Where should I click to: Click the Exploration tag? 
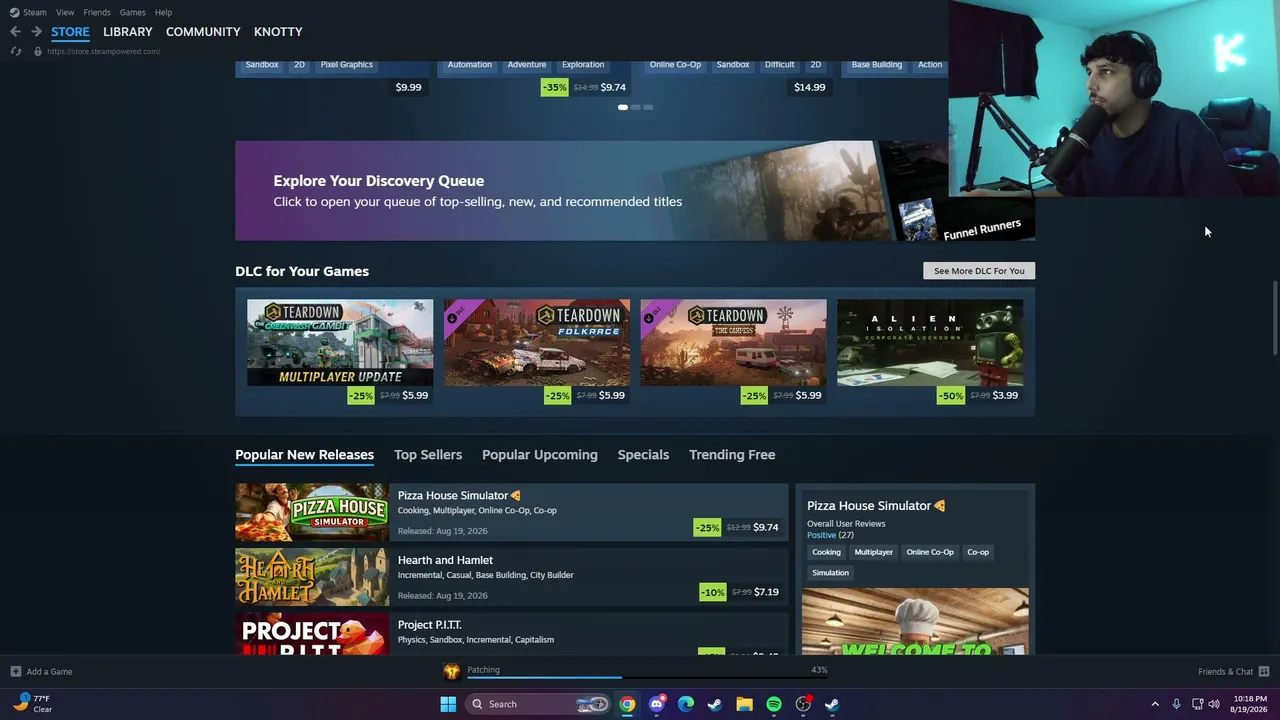pyautogui.click(x=583, y=65)
